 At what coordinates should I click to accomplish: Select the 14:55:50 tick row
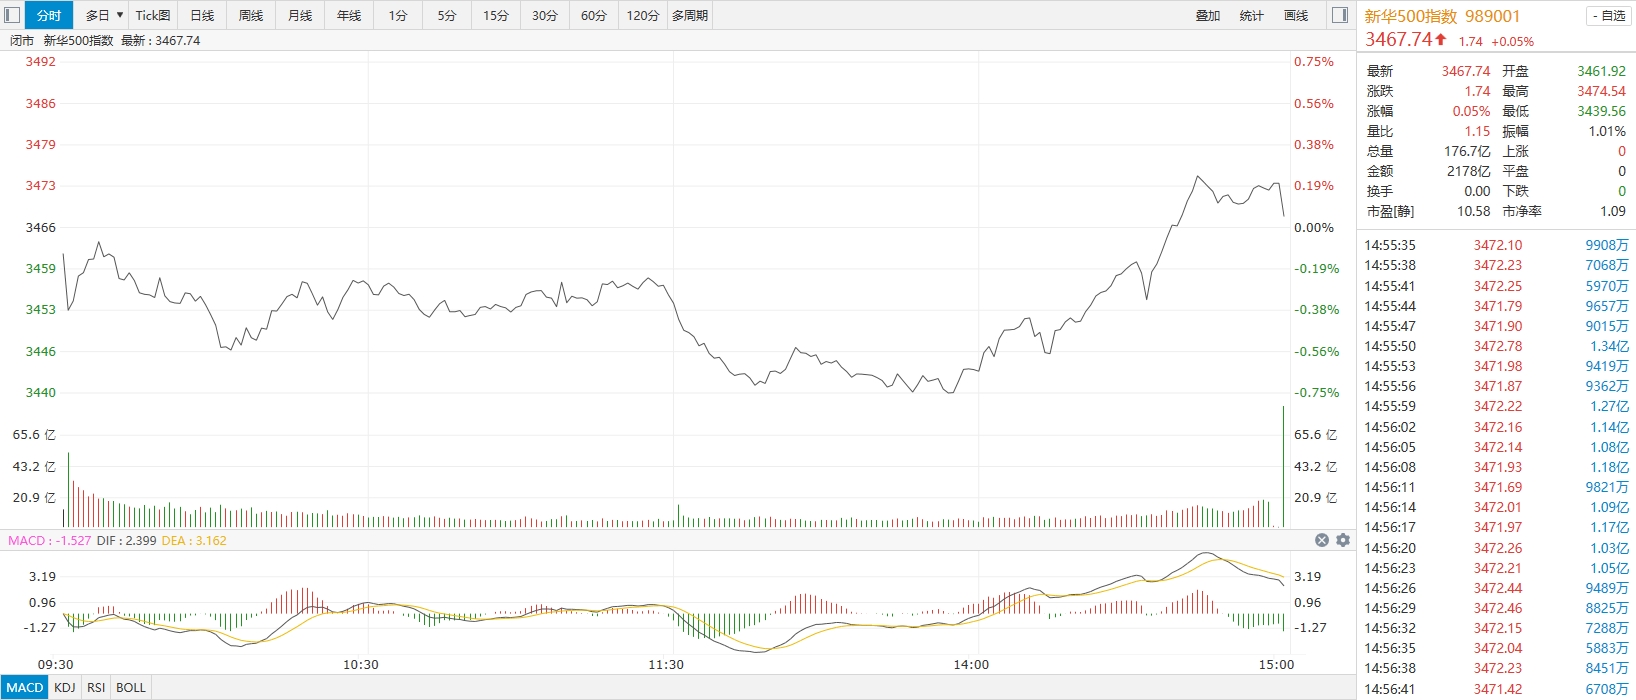1496,346
